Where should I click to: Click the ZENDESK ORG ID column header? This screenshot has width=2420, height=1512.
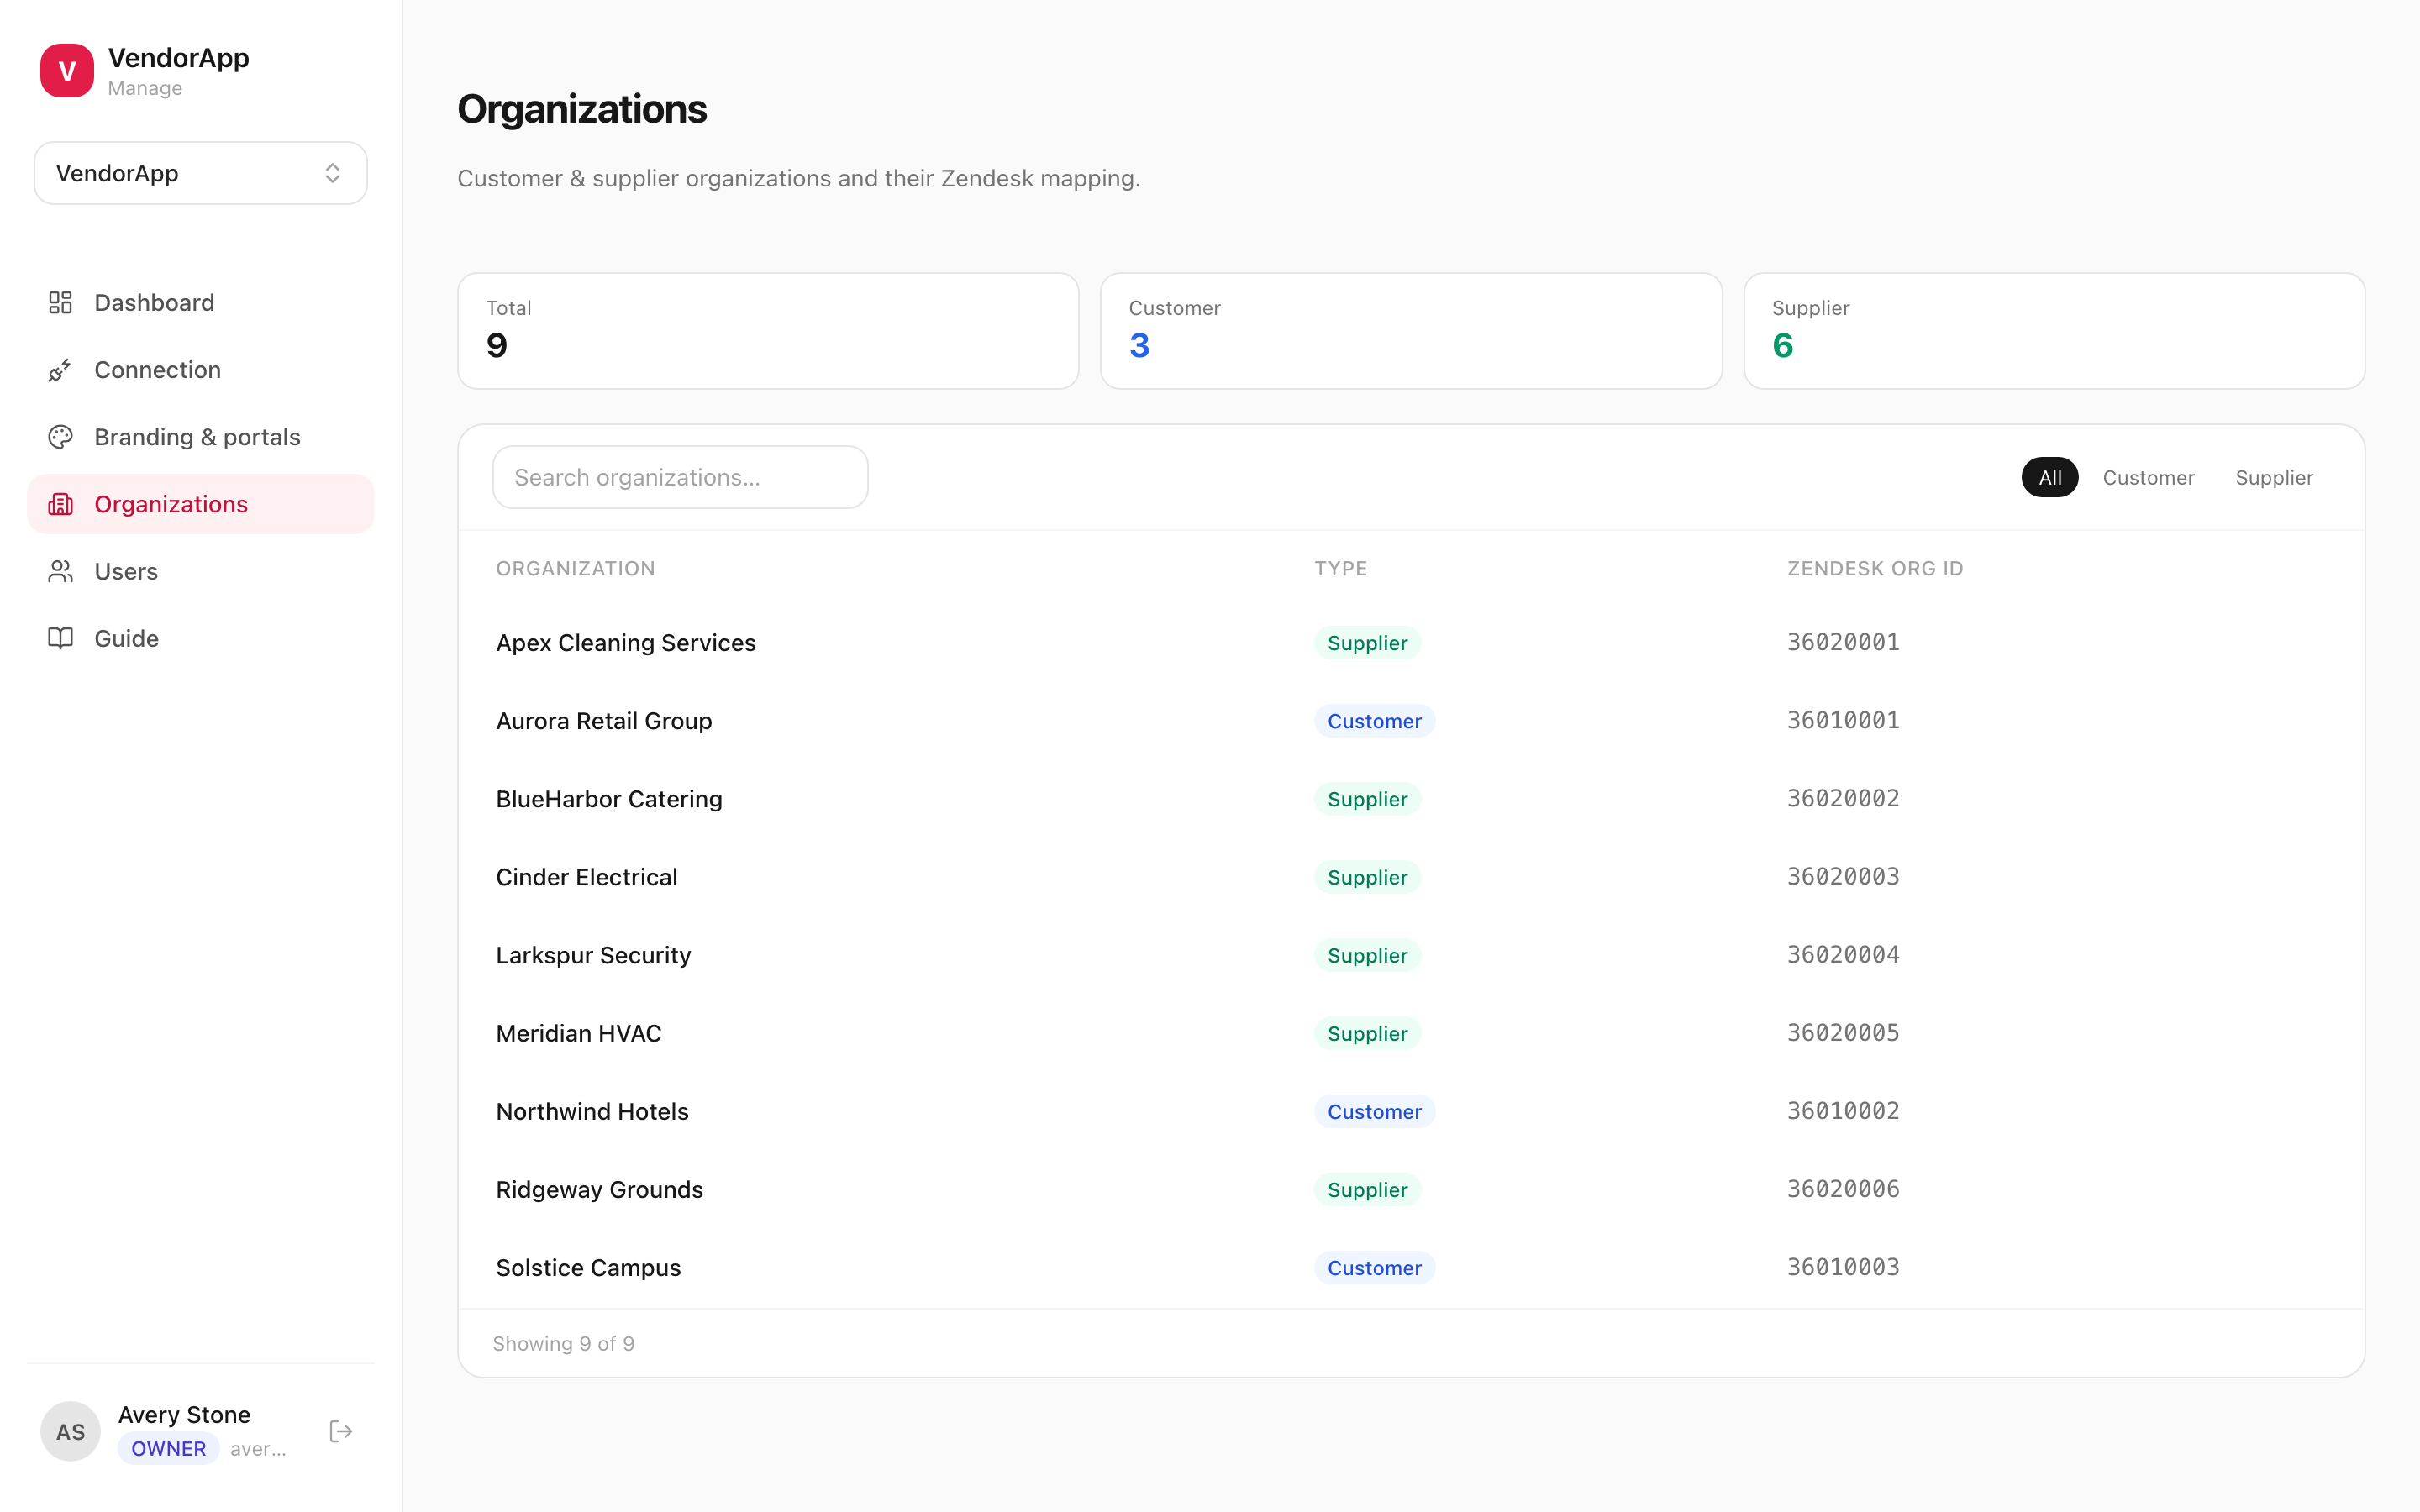click(1875, 568)
